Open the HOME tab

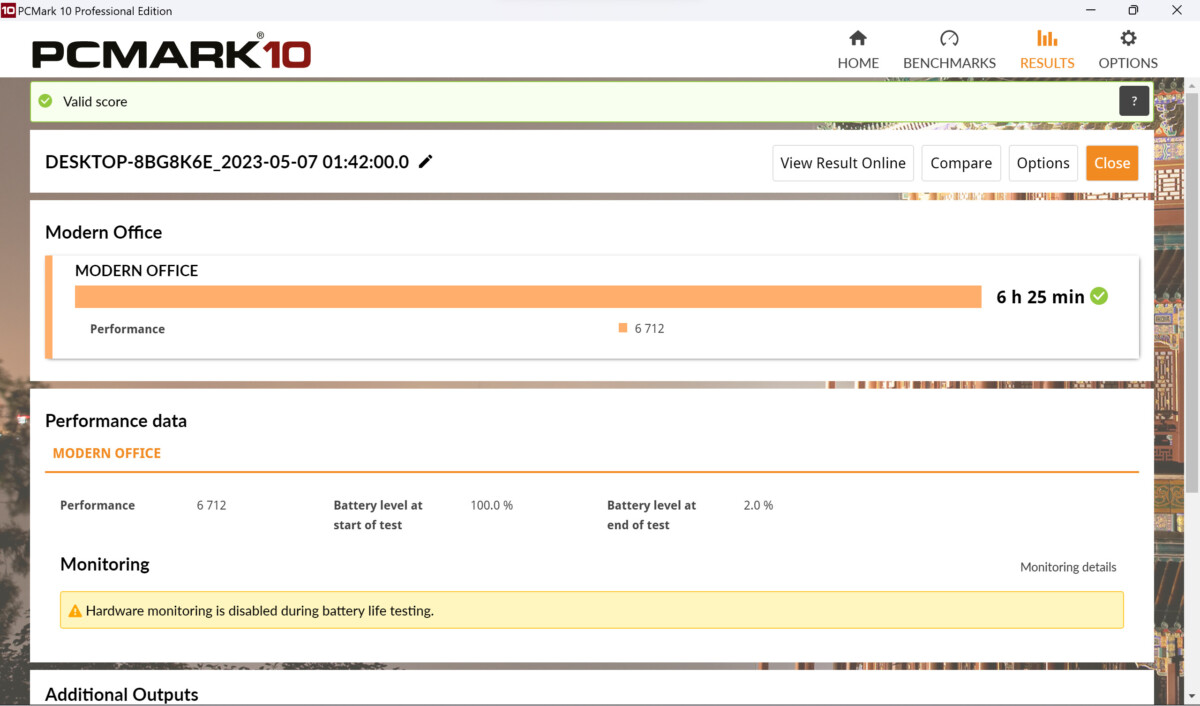[x=858, y=50]
